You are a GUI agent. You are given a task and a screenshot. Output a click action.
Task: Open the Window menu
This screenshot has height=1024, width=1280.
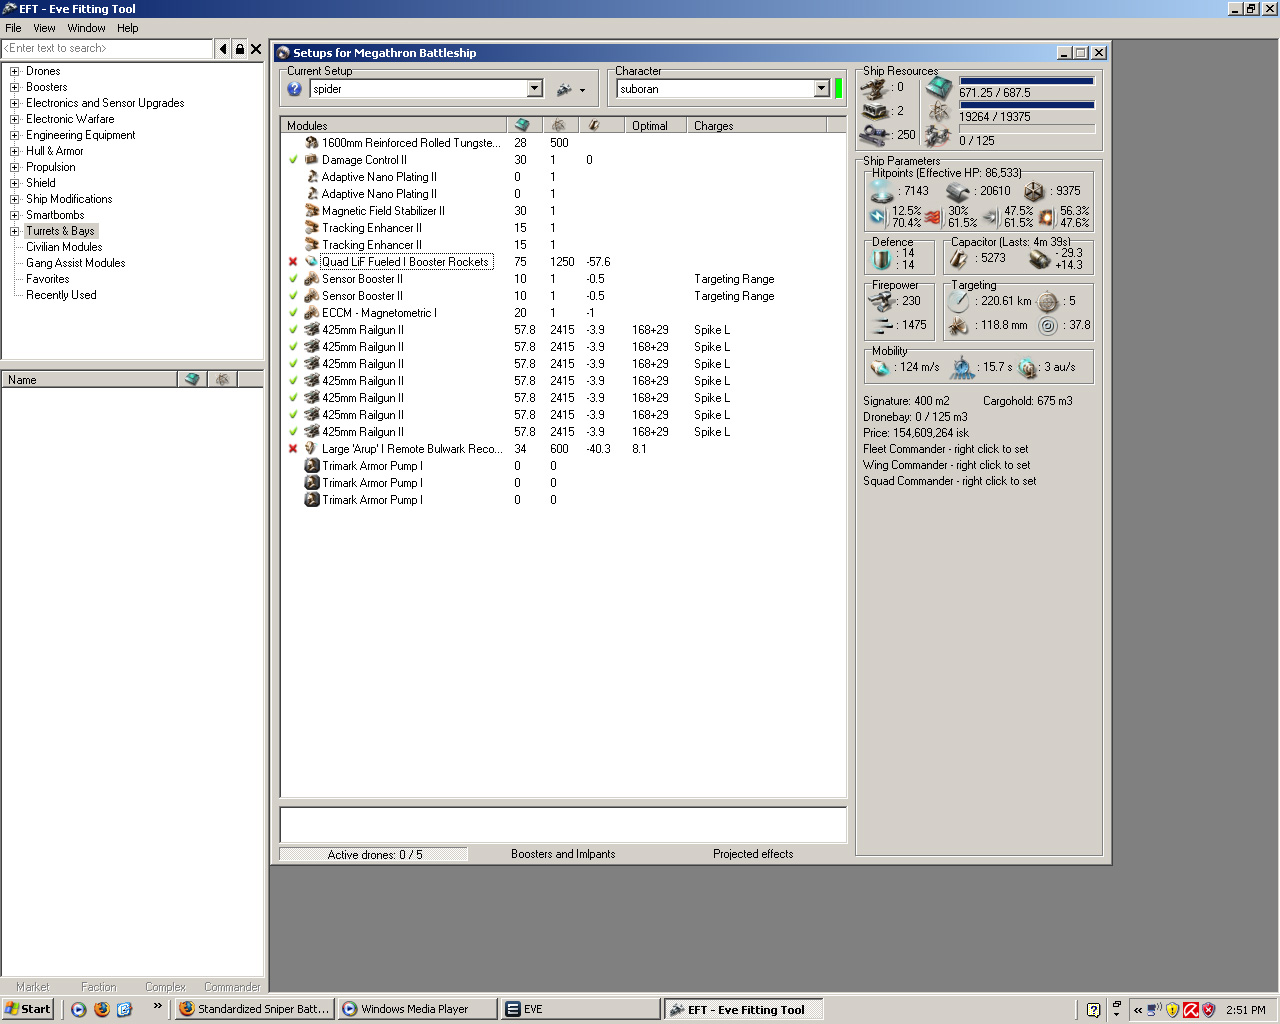click(x=86, y=28)
